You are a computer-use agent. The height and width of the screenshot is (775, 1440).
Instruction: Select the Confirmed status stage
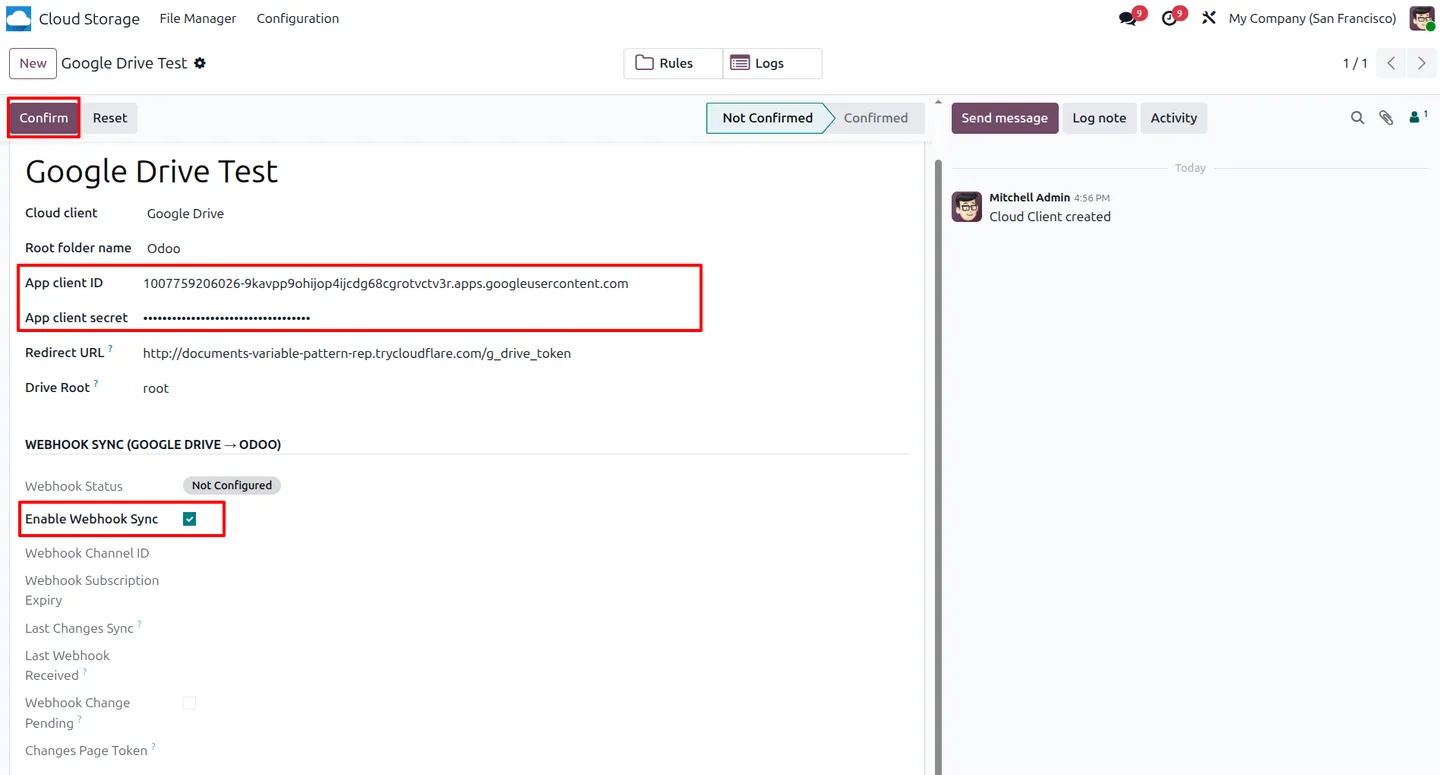(x=875, y=118)
